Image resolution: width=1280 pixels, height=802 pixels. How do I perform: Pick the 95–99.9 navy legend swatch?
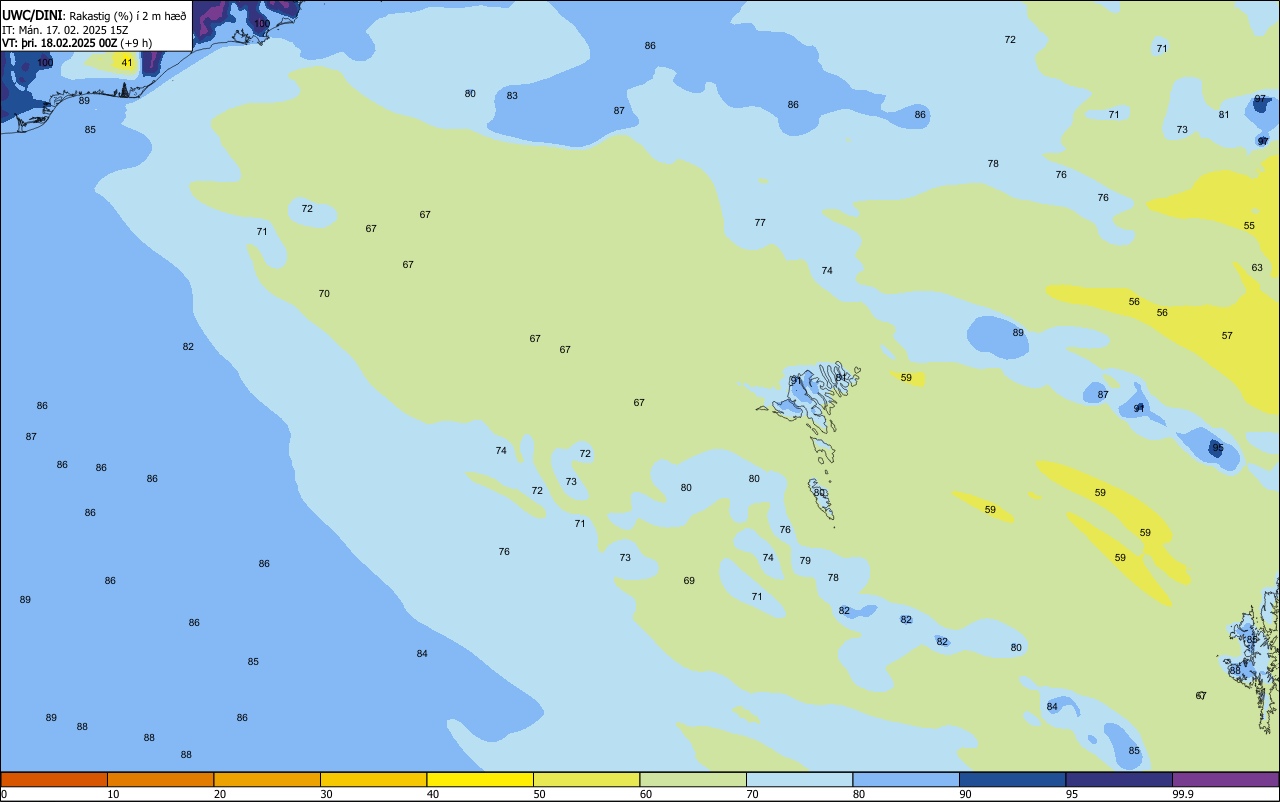point(1119,779)
